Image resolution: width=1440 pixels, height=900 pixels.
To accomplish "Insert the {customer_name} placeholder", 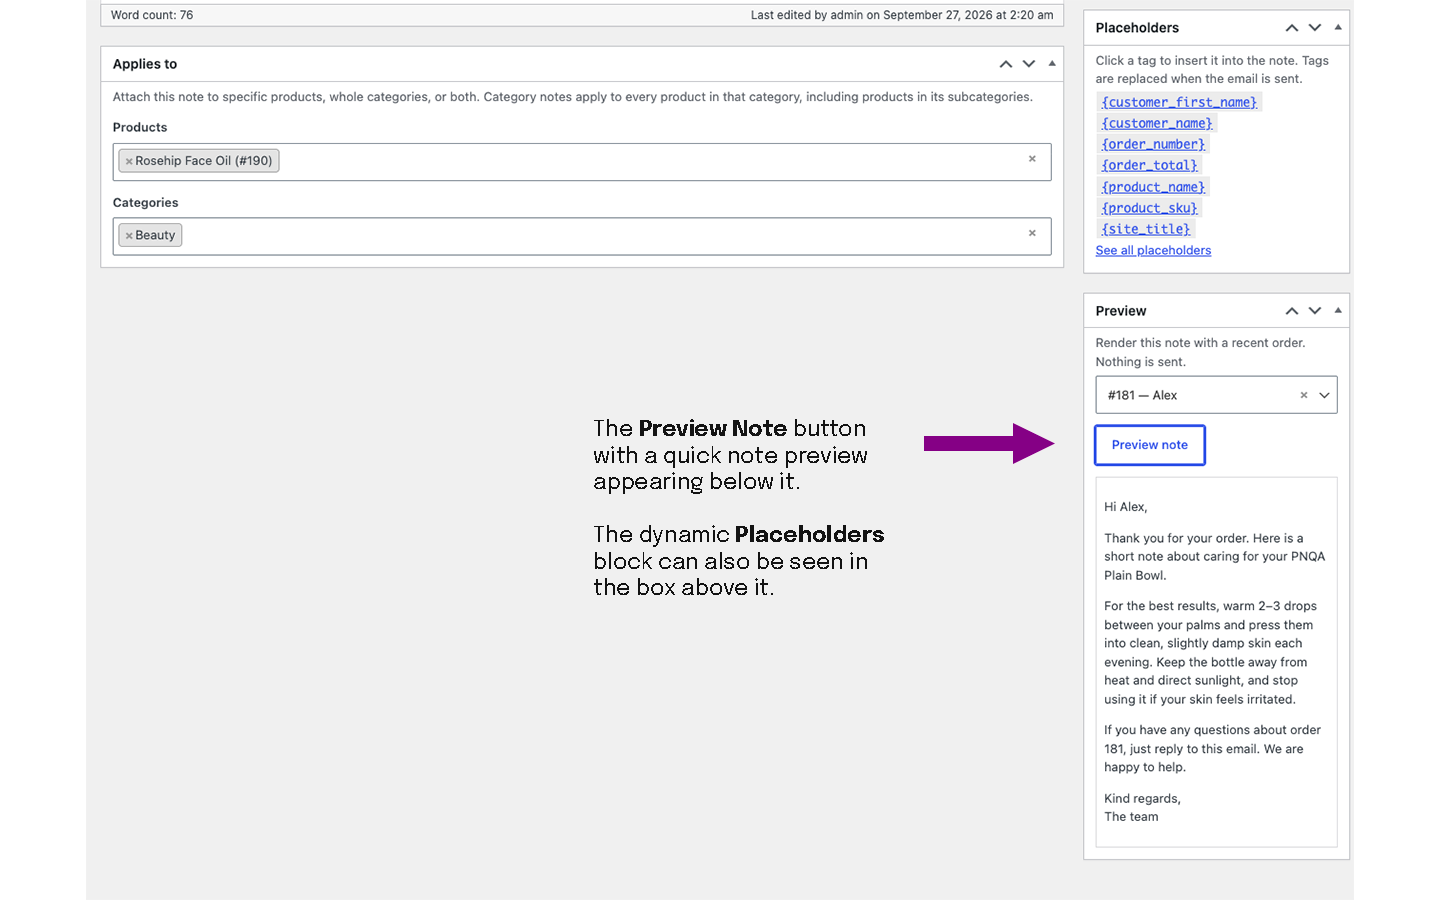I will [1157, 123].
